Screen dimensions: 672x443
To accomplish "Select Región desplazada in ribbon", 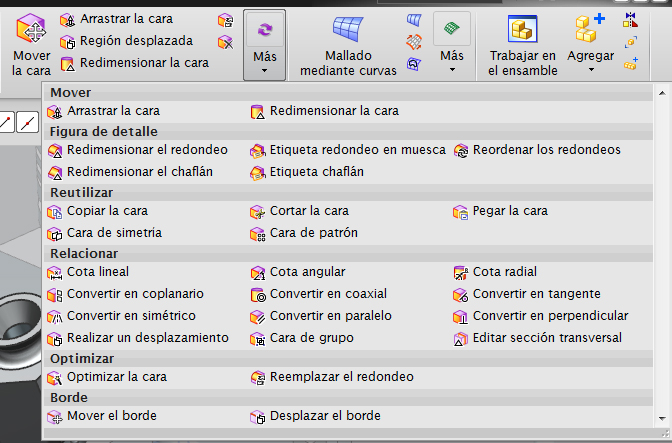I will (138, 41).
